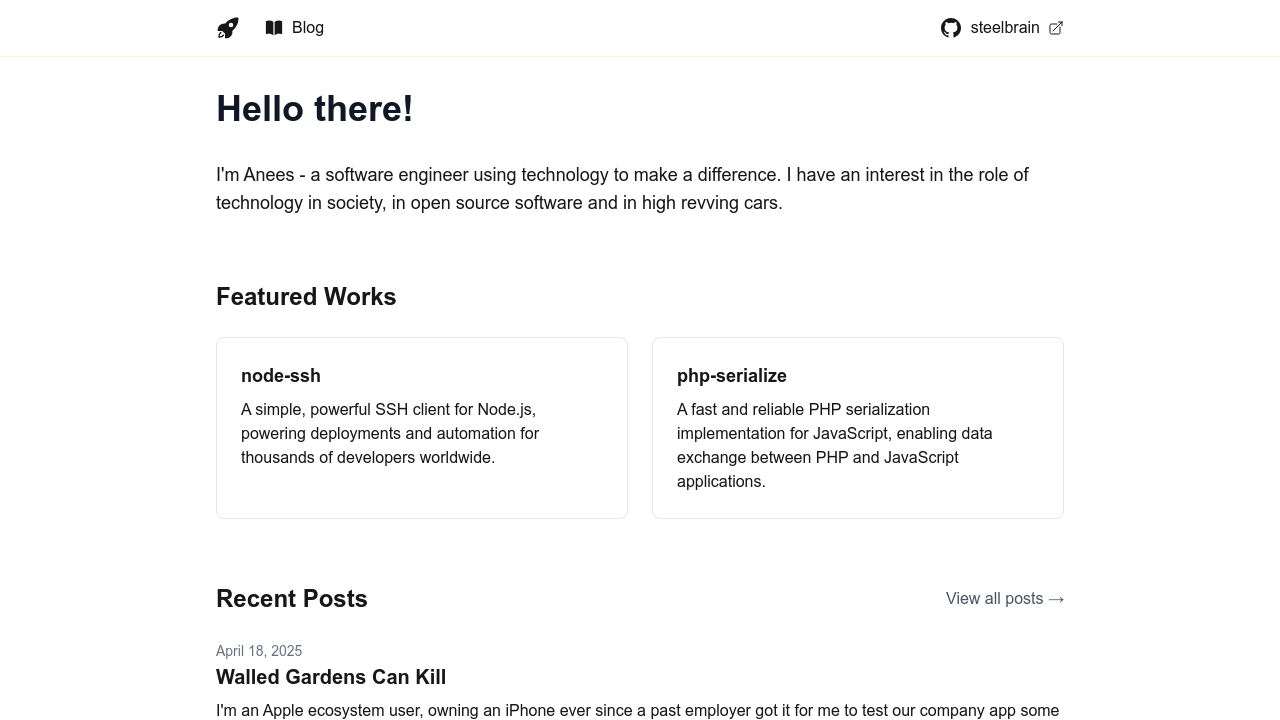Open the Walled Gardens Can Kill post
The width and height of the screenshot is (1280, 720).
coord(331,677)
